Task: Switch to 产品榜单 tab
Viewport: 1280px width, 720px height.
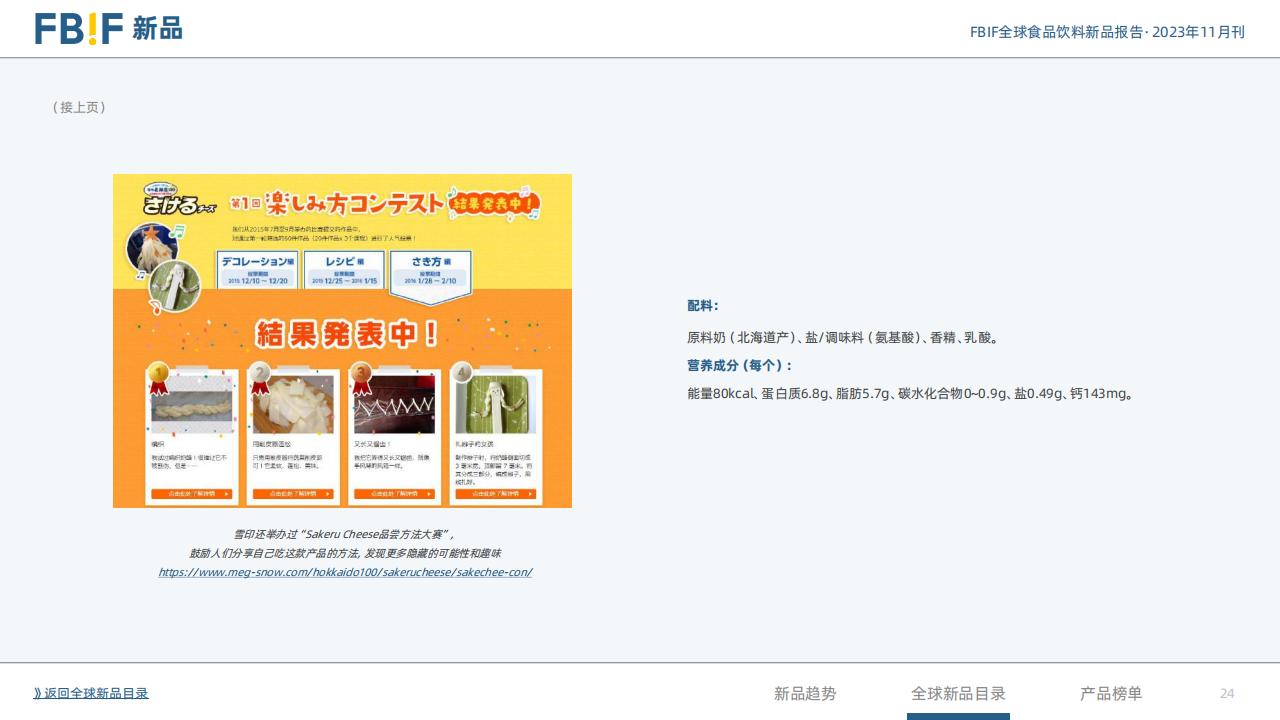Action: click(x=1111, y=693)
